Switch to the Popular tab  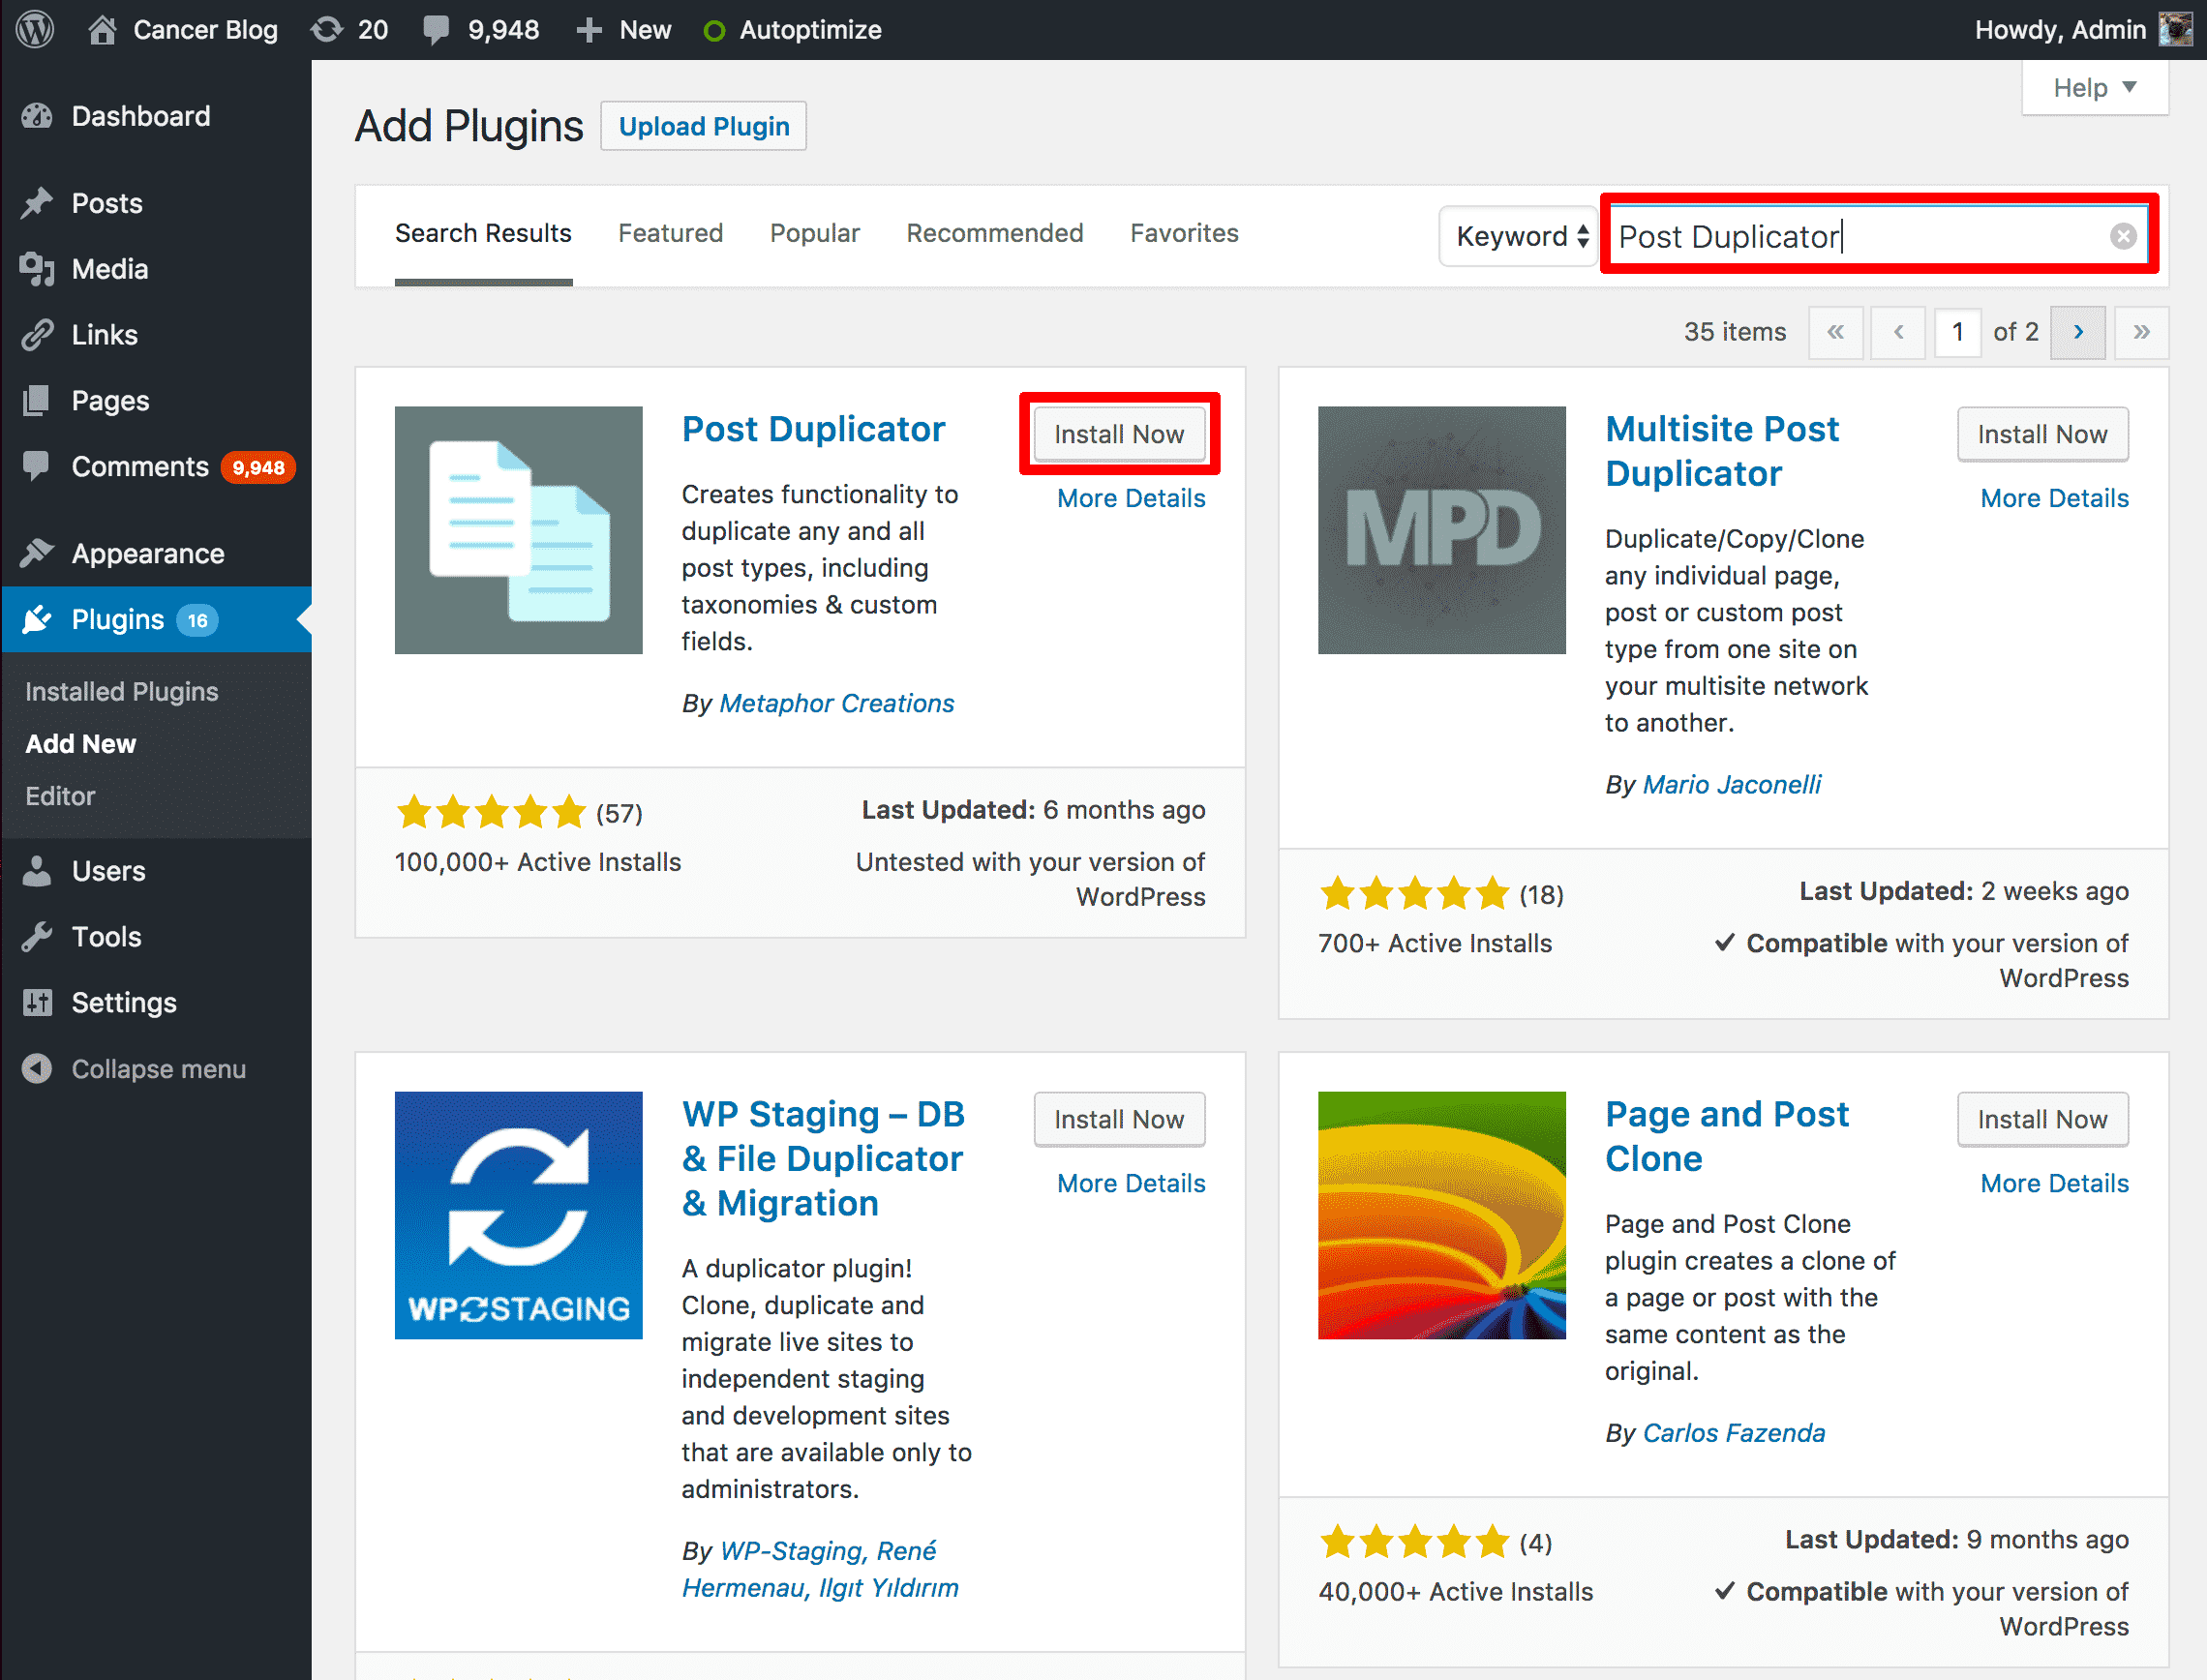[x=815, y=233]
